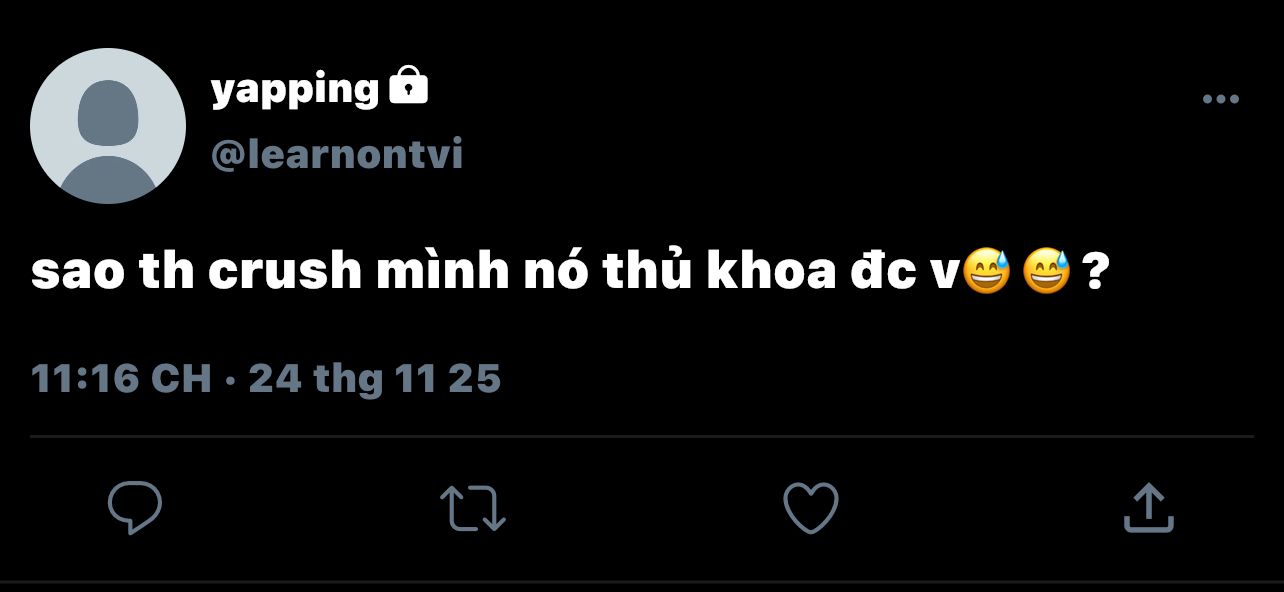1284x592 pixels.
Task: Click the question mark ending the tweet
Action: [1095, 273]
